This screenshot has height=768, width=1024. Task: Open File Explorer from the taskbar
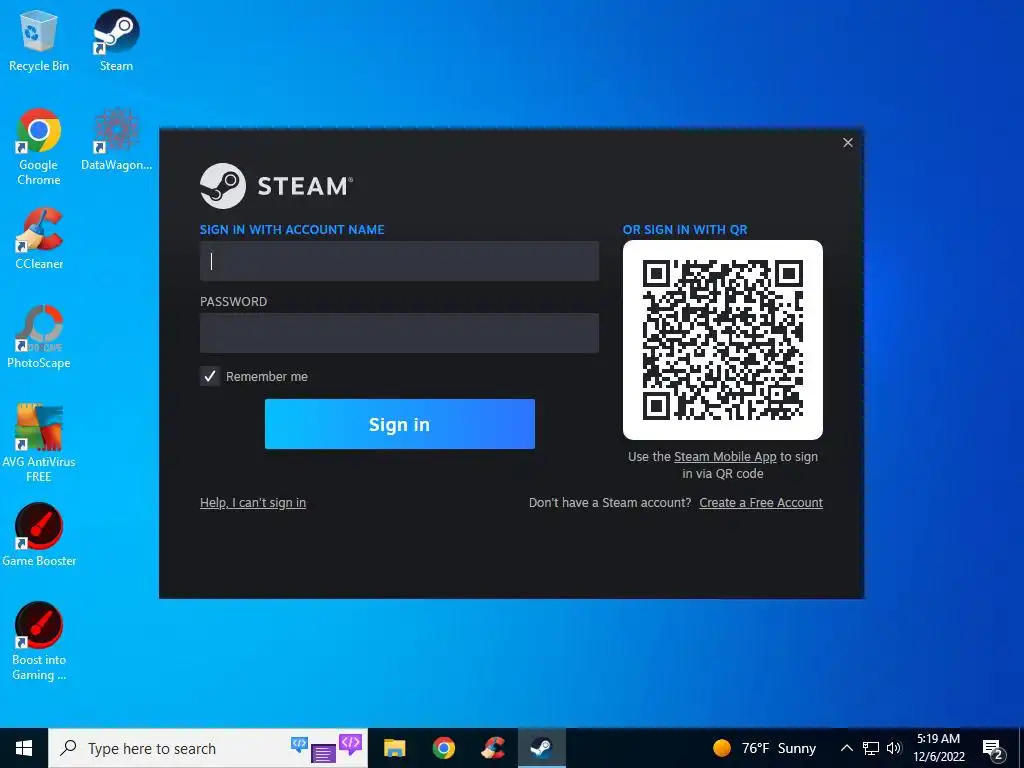point(394,748)
